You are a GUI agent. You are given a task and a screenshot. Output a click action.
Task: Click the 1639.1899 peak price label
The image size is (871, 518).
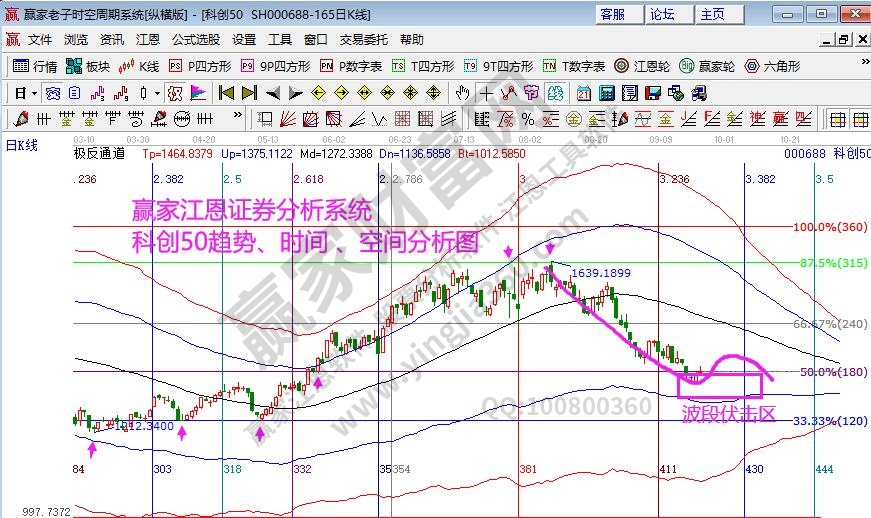pos(600,272)
